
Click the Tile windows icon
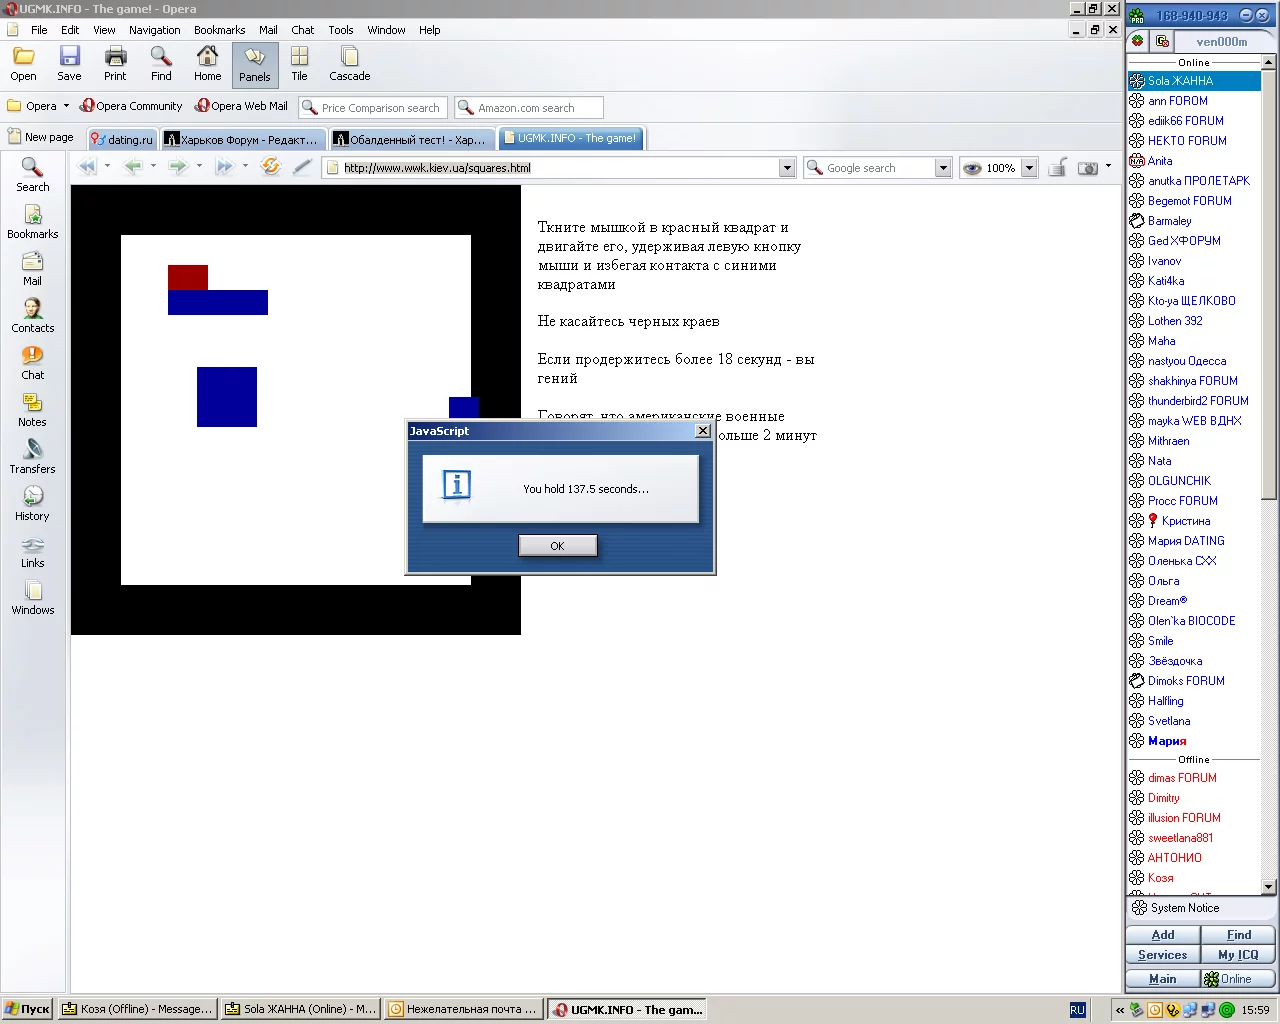(x=299, y=64)
